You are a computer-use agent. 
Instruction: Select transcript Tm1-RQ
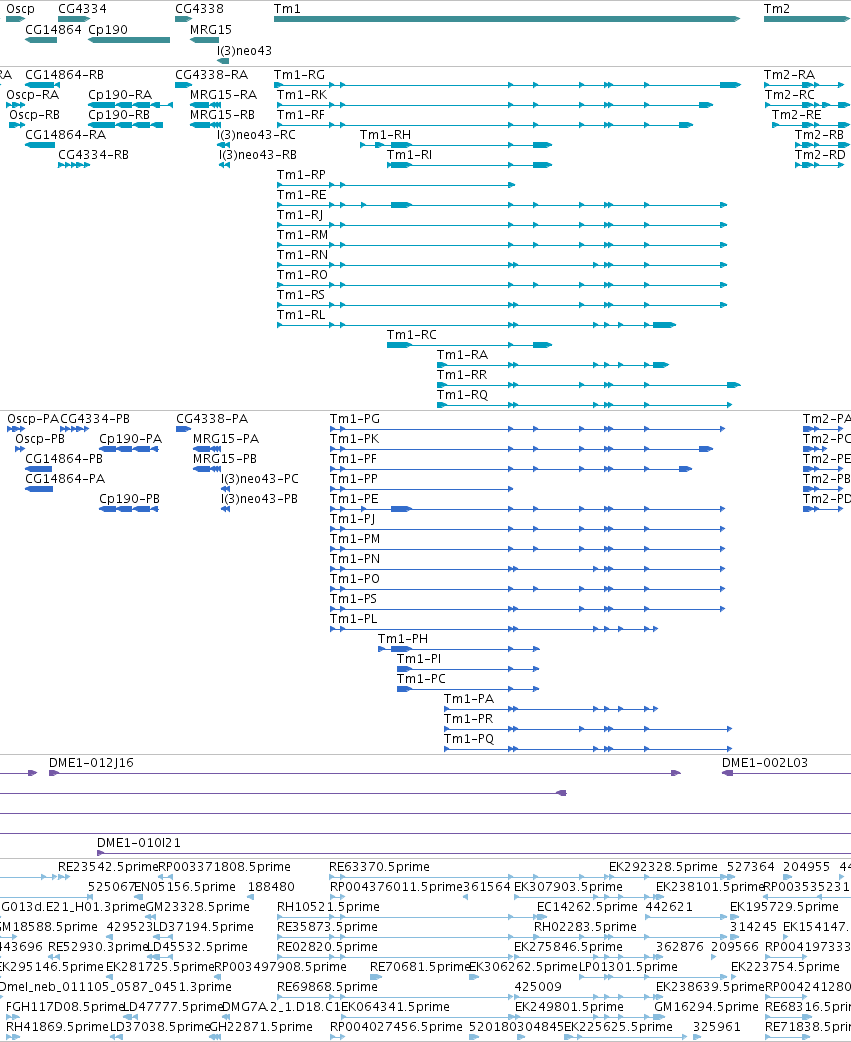coord(585,405)
